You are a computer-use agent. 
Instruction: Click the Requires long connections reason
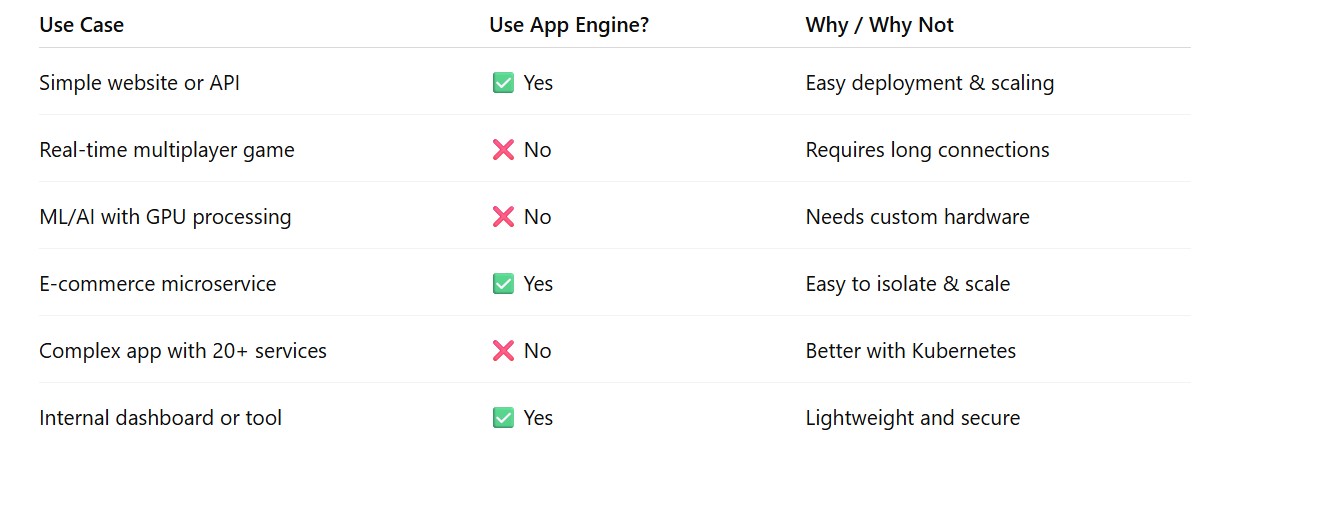click(927, 150)
